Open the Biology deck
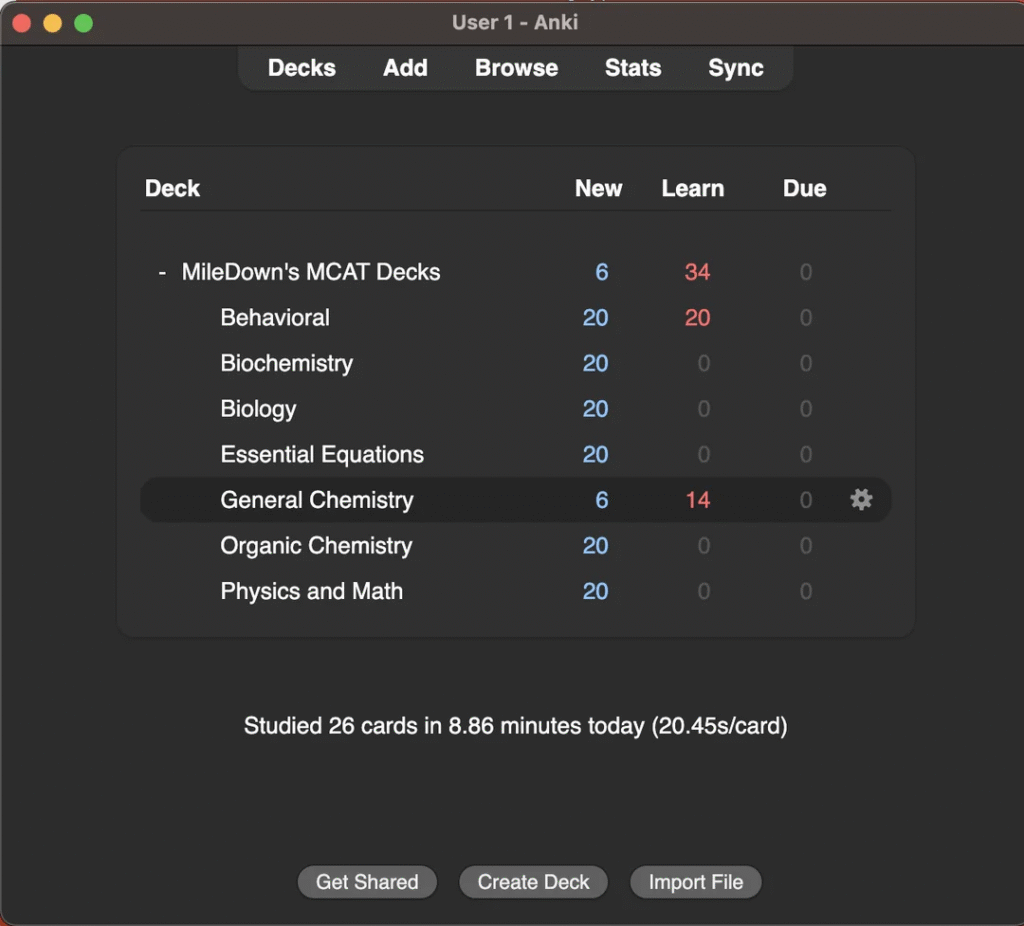1024x926 pixels. click(x=258, y=409)
